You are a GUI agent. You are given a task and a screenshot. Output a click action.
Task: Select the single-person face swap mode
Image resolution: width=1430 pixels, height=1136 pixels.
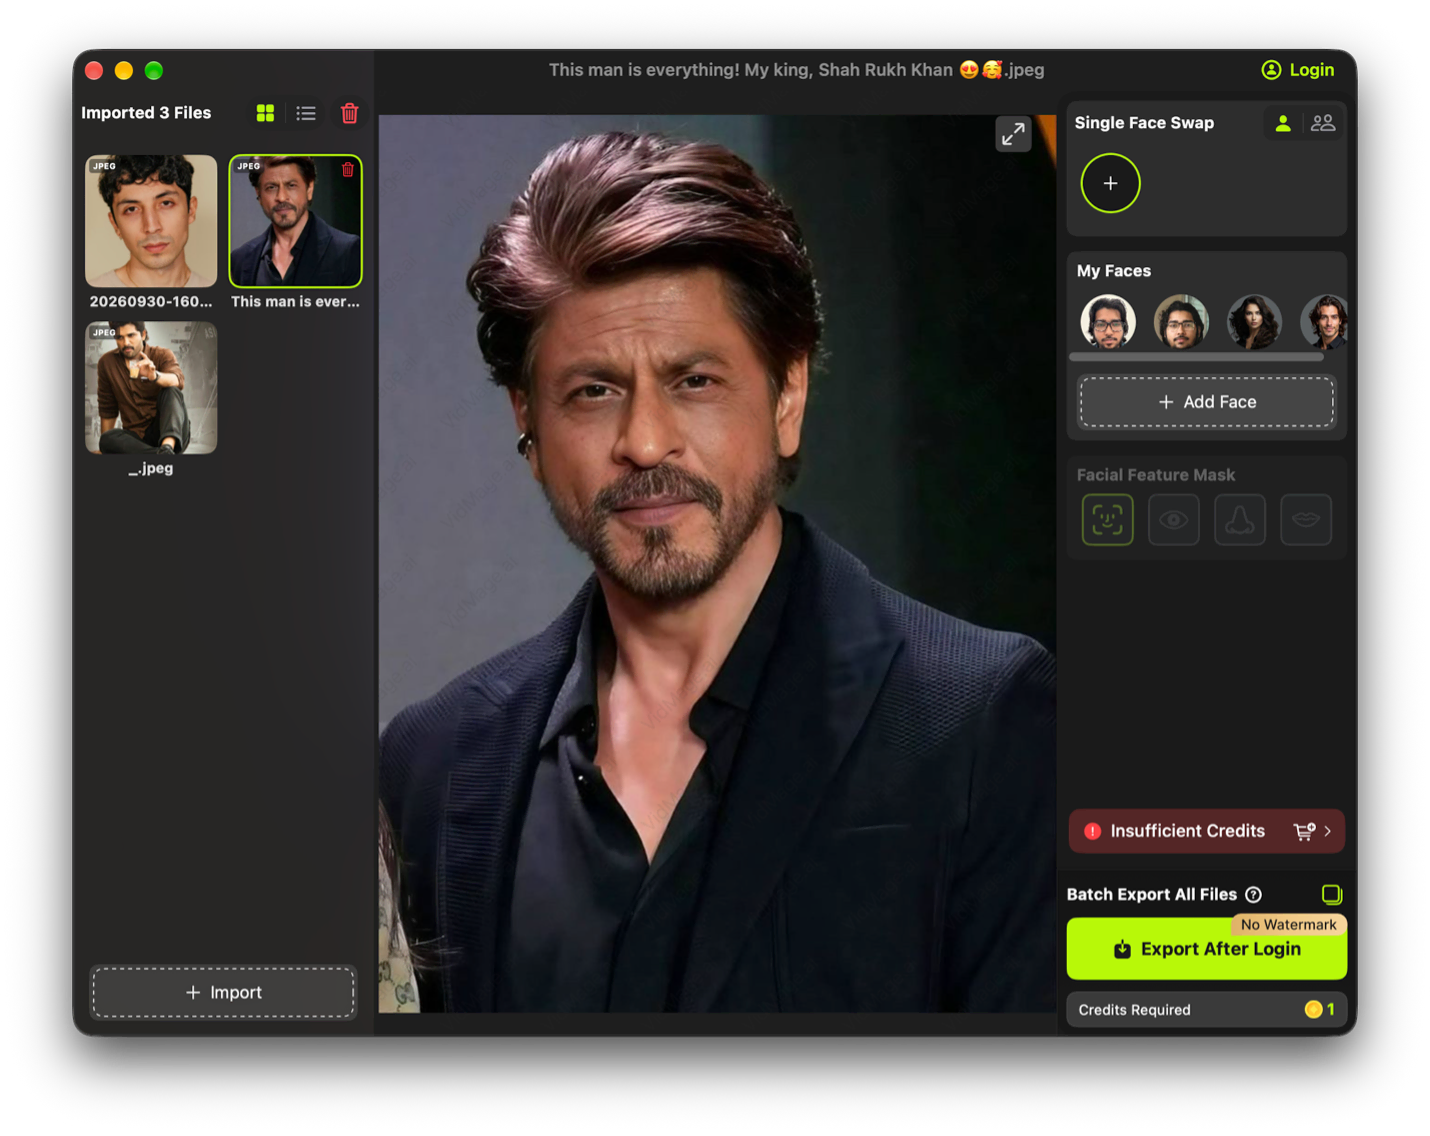[x=1283, y=123]
